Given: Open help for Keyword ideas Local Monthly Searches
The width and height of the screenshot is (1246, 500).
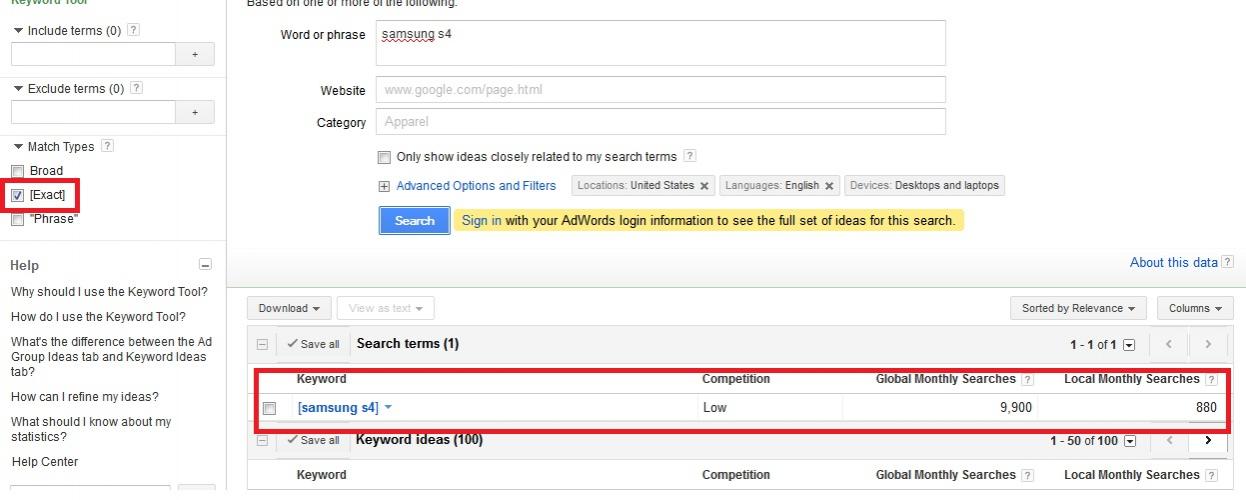Looking at the screenshot, I should (1211, 475).
